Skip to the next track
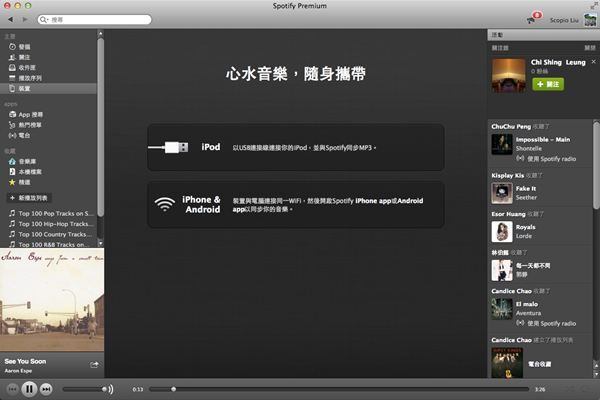 [46, 389]
